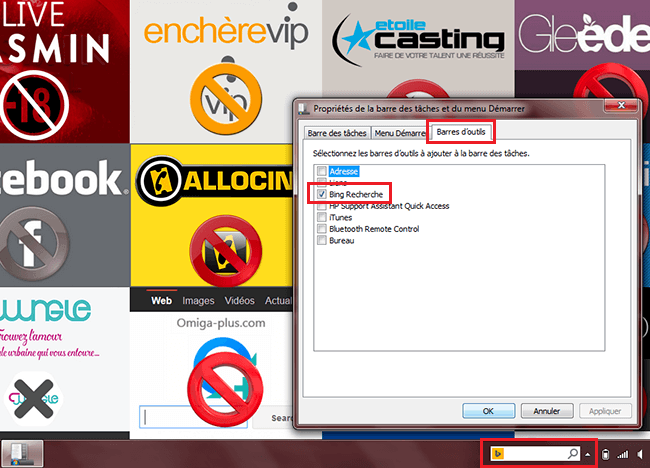This screenshot has height=468, width=650.
Task: Show hidden tray icons arrow
Action: [588, 454]
